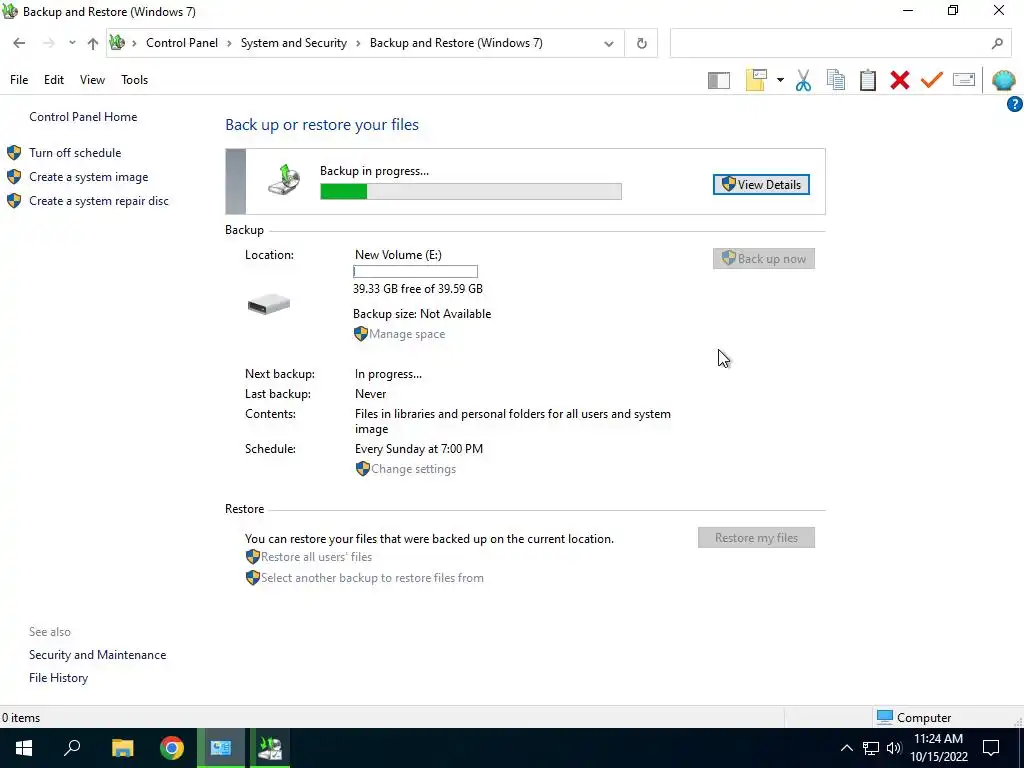Click the E: drive free space bar
This screenshot has height=768, width=1024.
pyautogui.click(x=415, y=272)
